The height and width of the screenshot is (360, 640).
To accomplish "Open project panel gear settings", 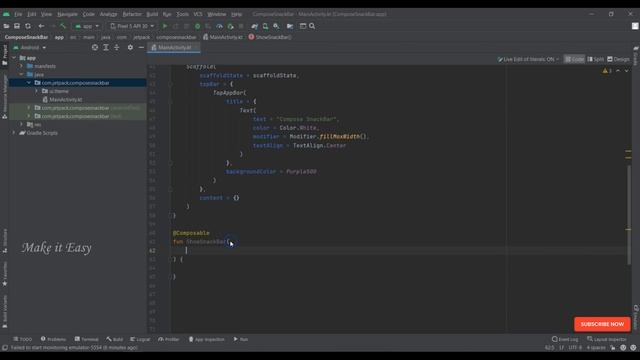I will click(130, 47).
